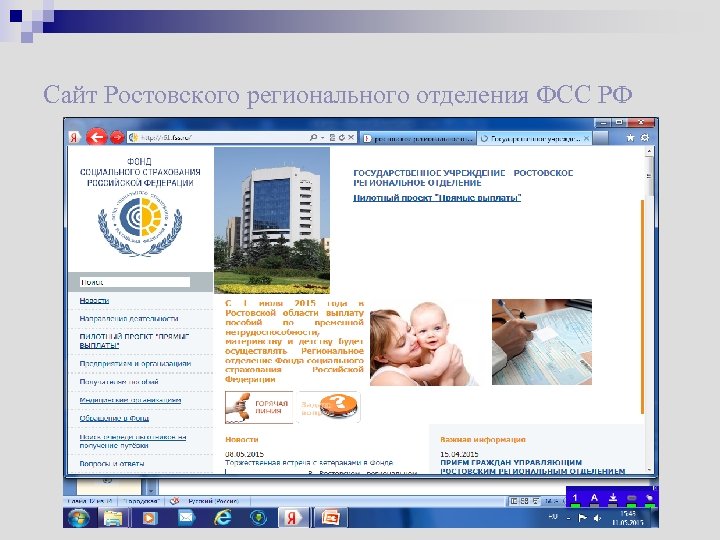This screenshot has width=720, height=540.
Task: Click the page scrollbar up arrow
Action: 649,151
